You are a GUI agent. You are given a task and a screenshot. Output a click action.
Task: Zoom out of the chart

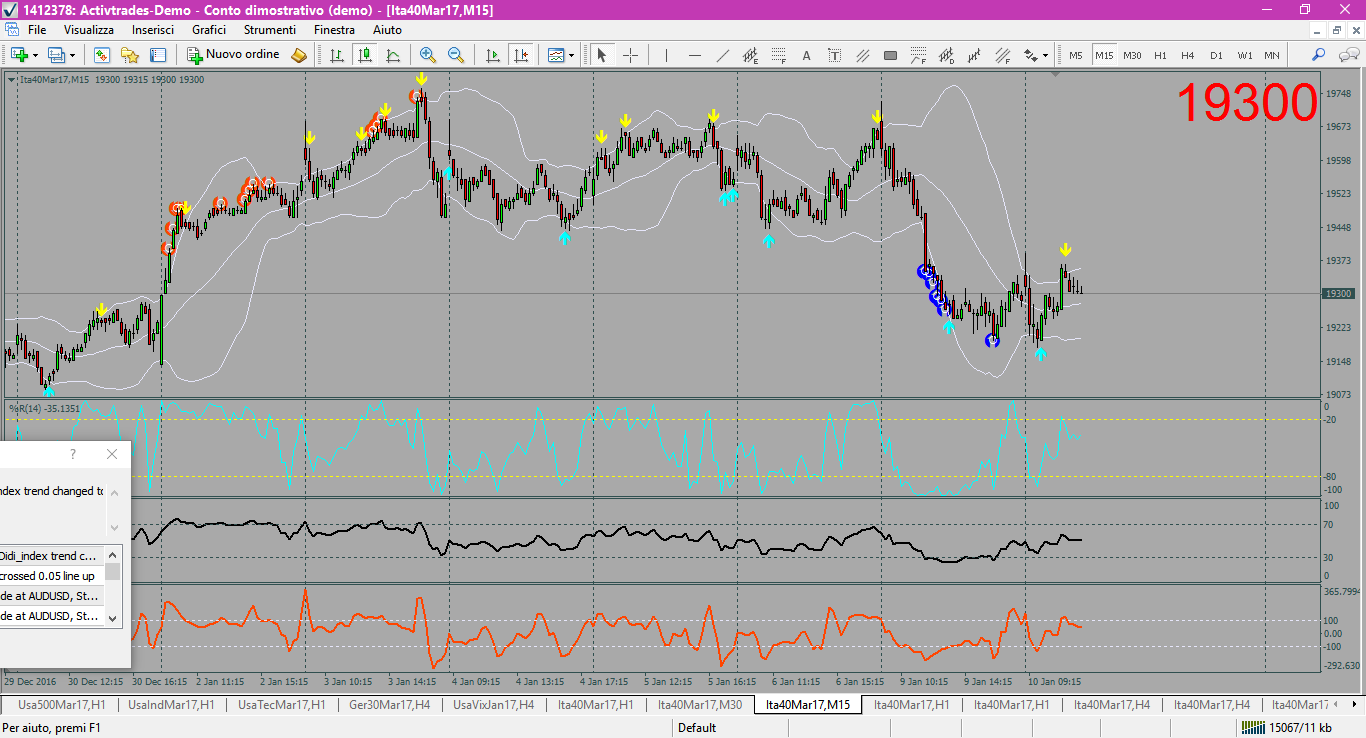point(456,55)
